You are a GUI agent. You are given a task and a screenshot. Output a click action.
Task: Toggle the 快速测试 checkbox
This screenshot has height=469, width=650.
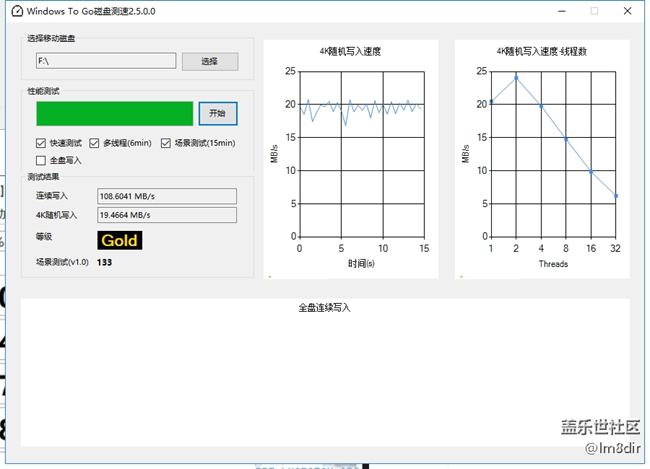pos(41,143)
